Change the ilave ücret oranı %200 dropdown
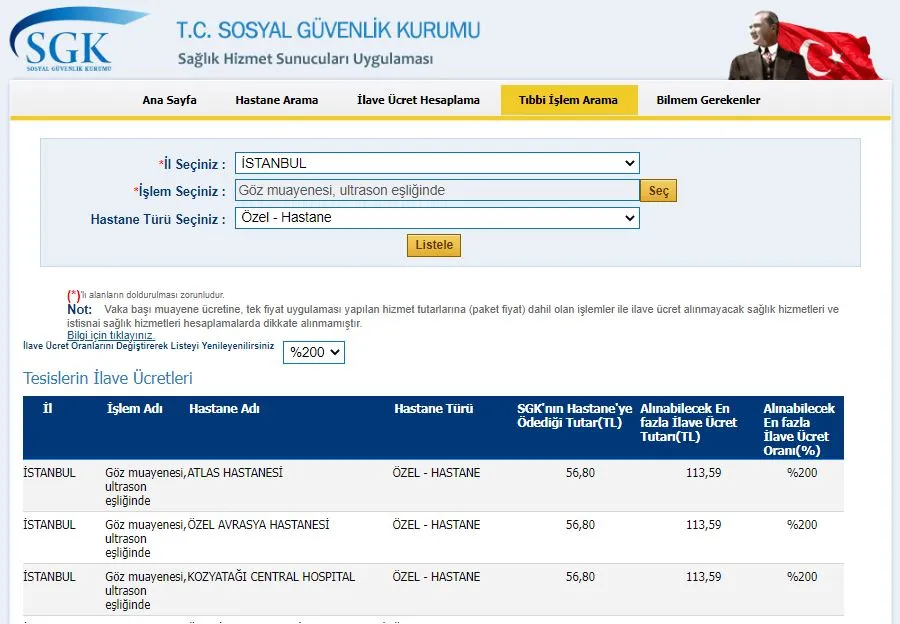Screen dimensions: 900x624 click(313, 352)
